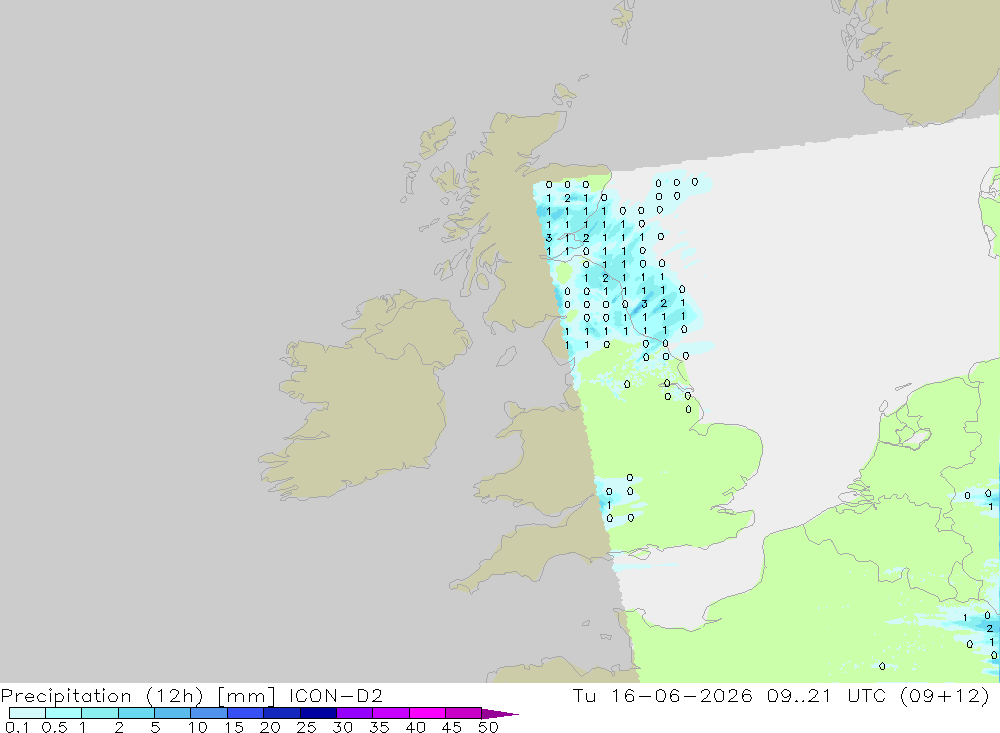The image size is (1000, 733).
Task: Click the '[mm]' unit label
Action: (x=246, y=695)
